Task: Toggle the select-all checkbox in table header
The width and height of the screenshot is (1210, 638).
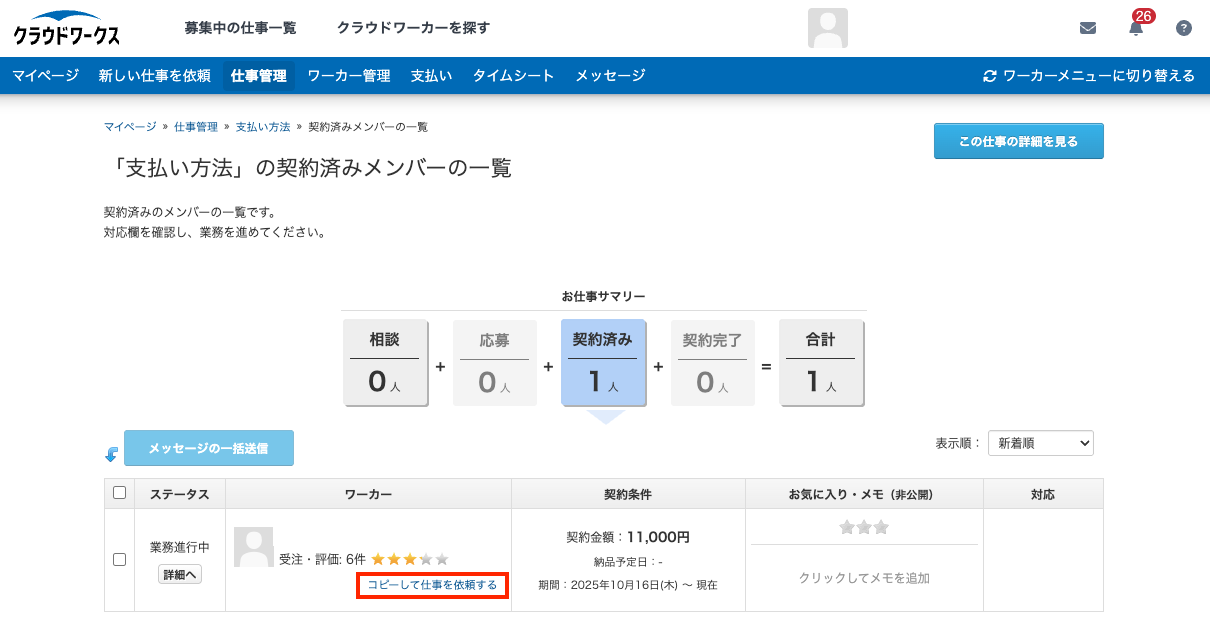Action: pyautogui.click(x=120, y=493)
